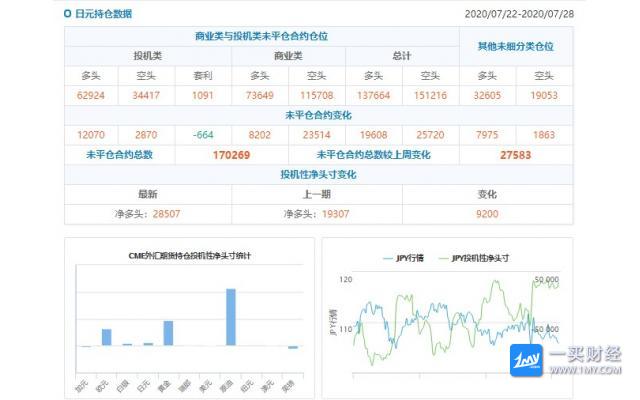Click commercial long value 73649
640x400 pixels.
click(x=260, y=96)
